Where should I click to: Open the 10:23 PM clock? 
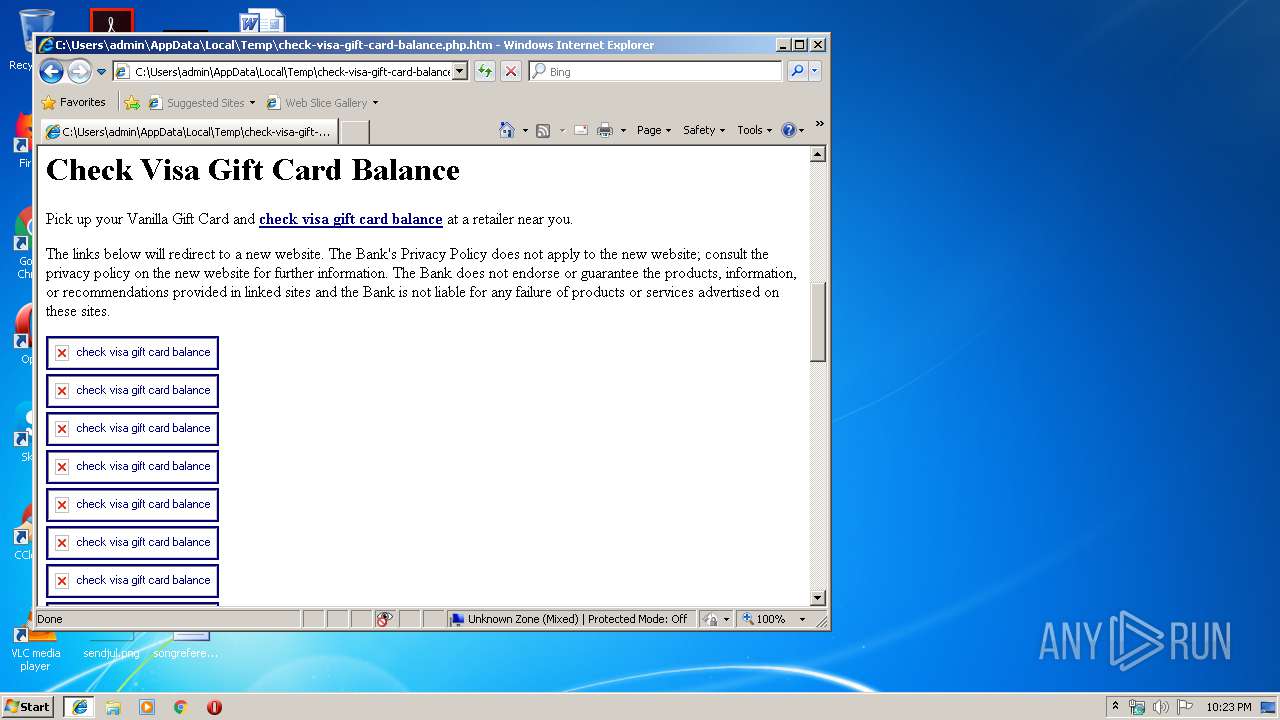(1228, 707)
